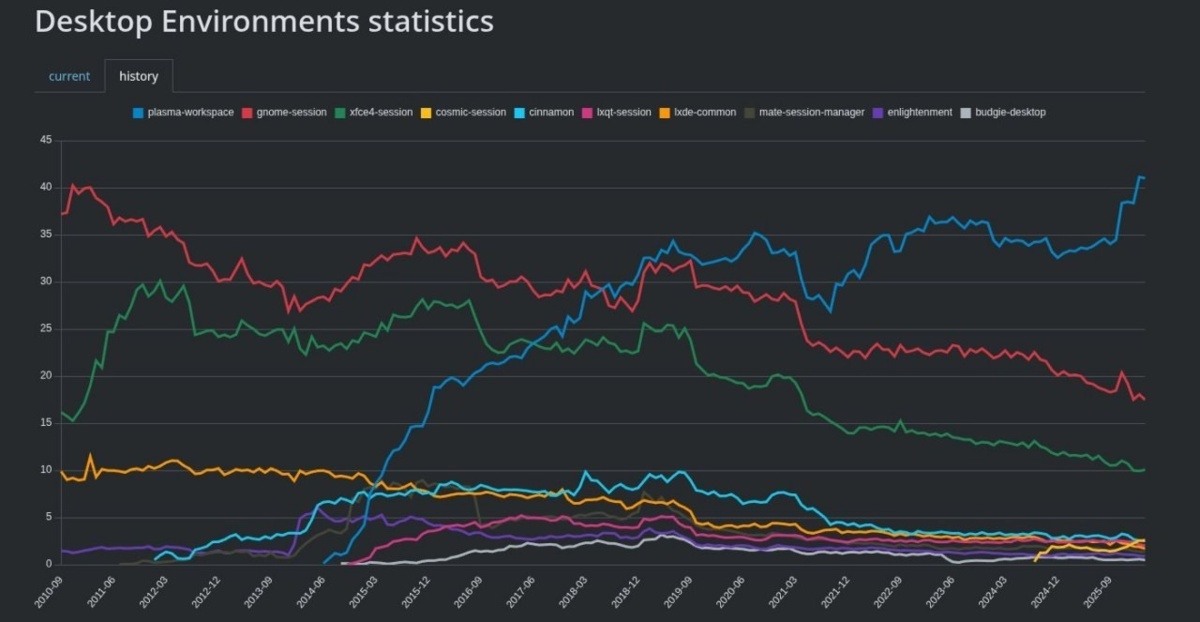The width and height of the screenshot is (1200, 622).
Task: Click the cyan cinnamon legend swatch
Action: (519, 112)
